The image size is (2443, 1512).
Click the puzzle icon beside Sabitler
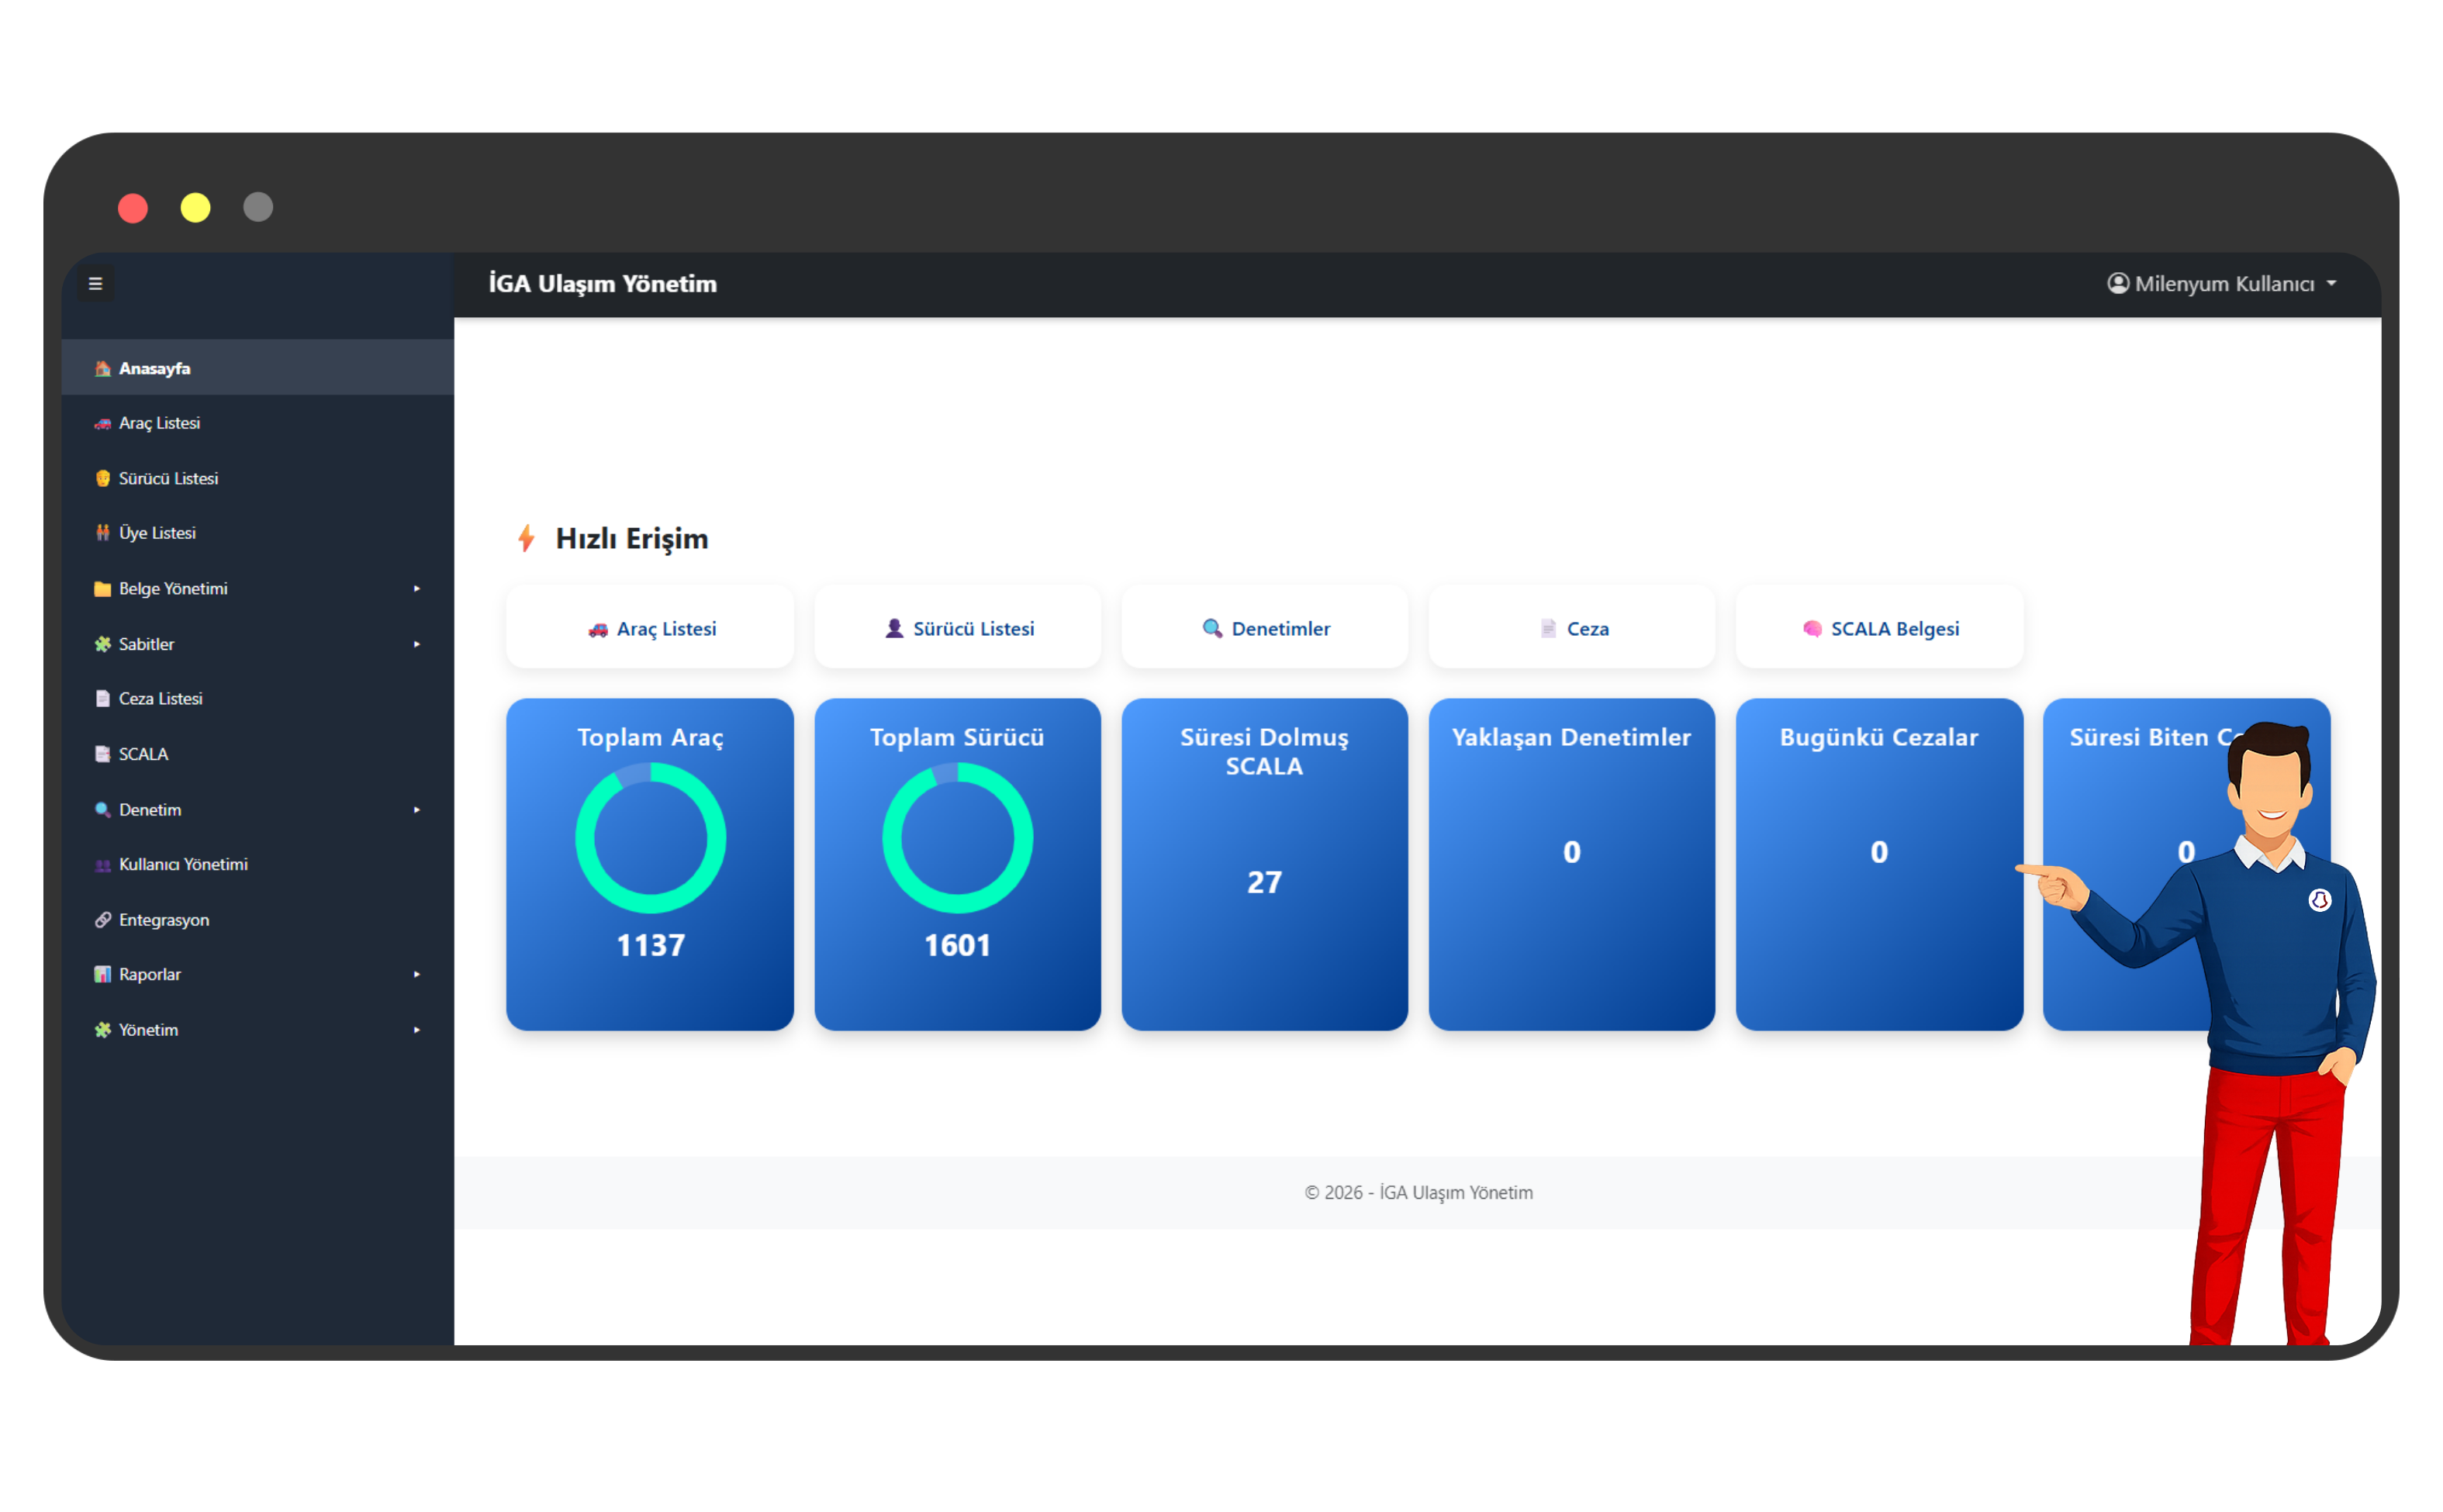(102, 644)
